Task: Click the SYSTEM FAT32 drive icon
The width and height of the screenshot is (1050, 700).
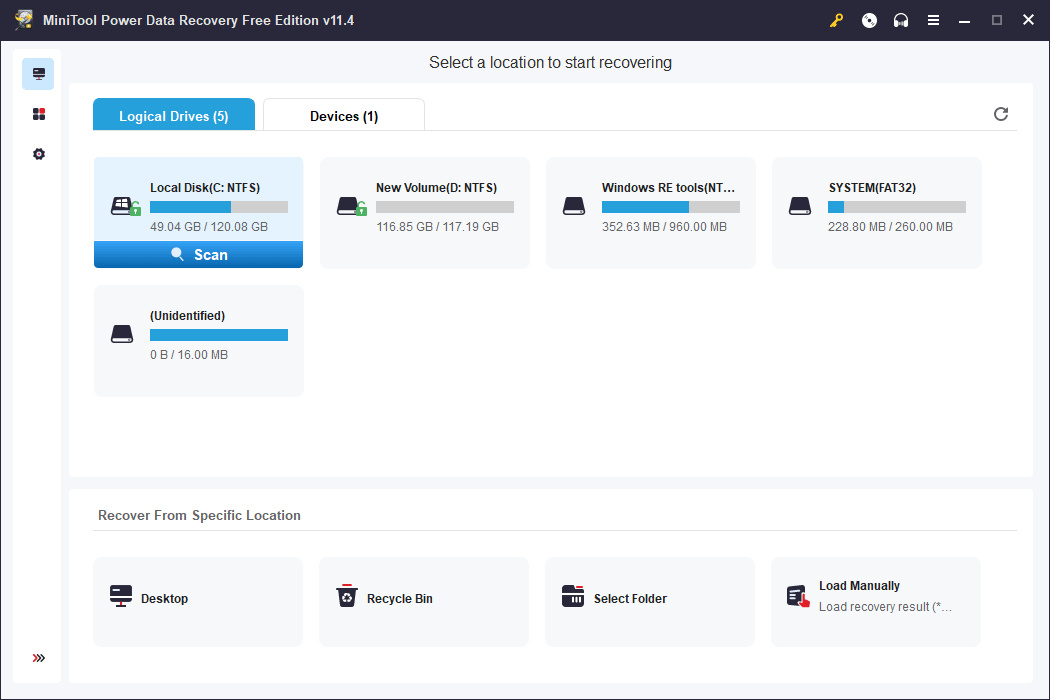Action: tap(800, 206)
